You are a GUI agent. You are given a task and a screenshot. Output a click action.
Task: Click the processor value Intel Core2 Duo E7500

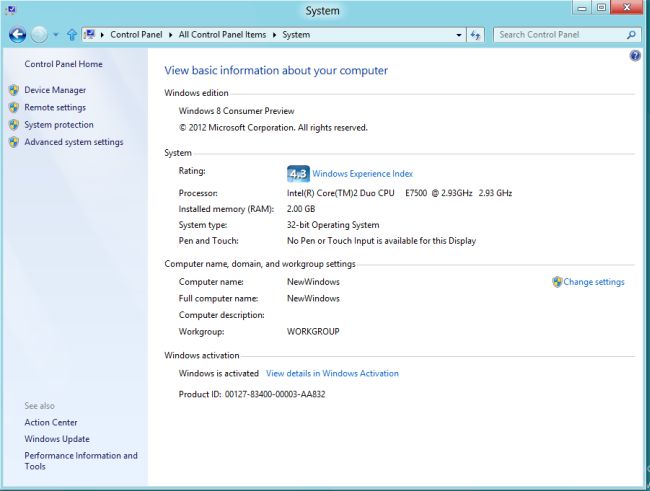coord(399,193)
